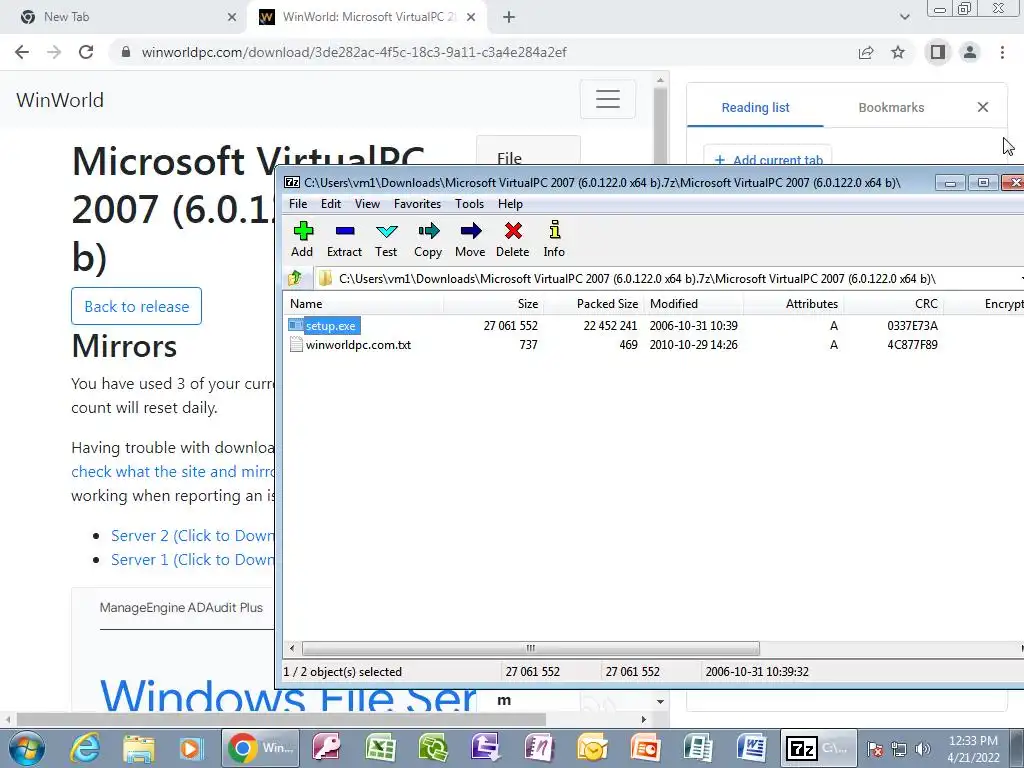Sort by Packed Size column header
This screenshot has height=768, width=1024.
594,304
